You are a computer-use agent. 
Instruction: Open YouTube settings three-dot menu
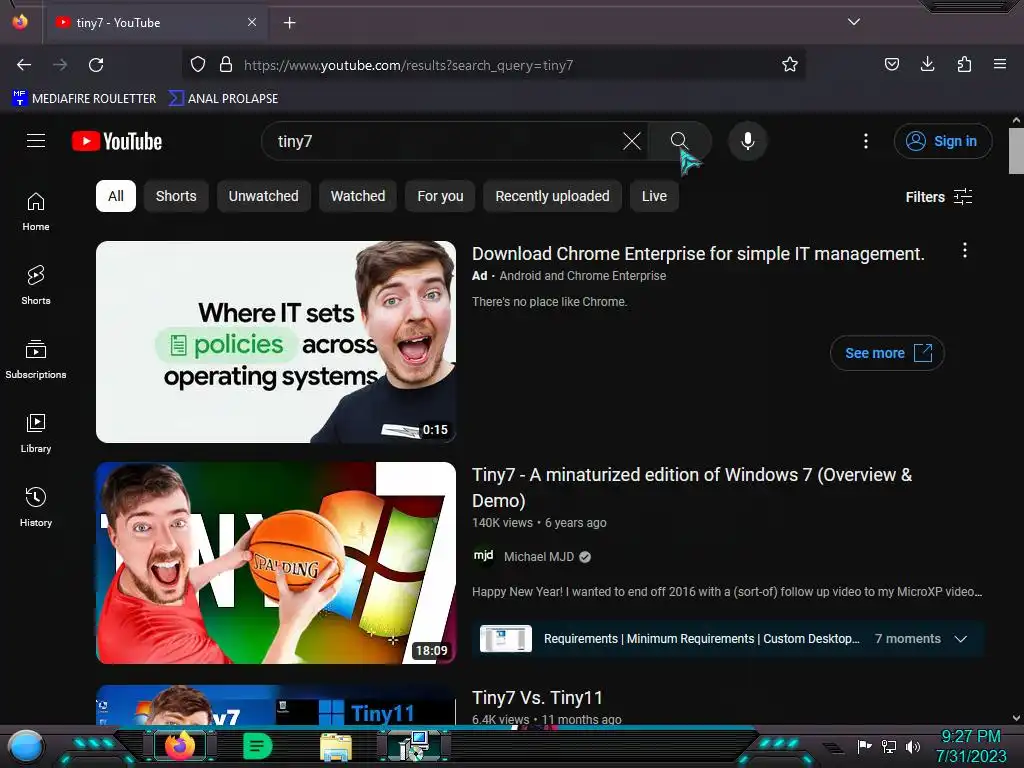coord(866,141)
